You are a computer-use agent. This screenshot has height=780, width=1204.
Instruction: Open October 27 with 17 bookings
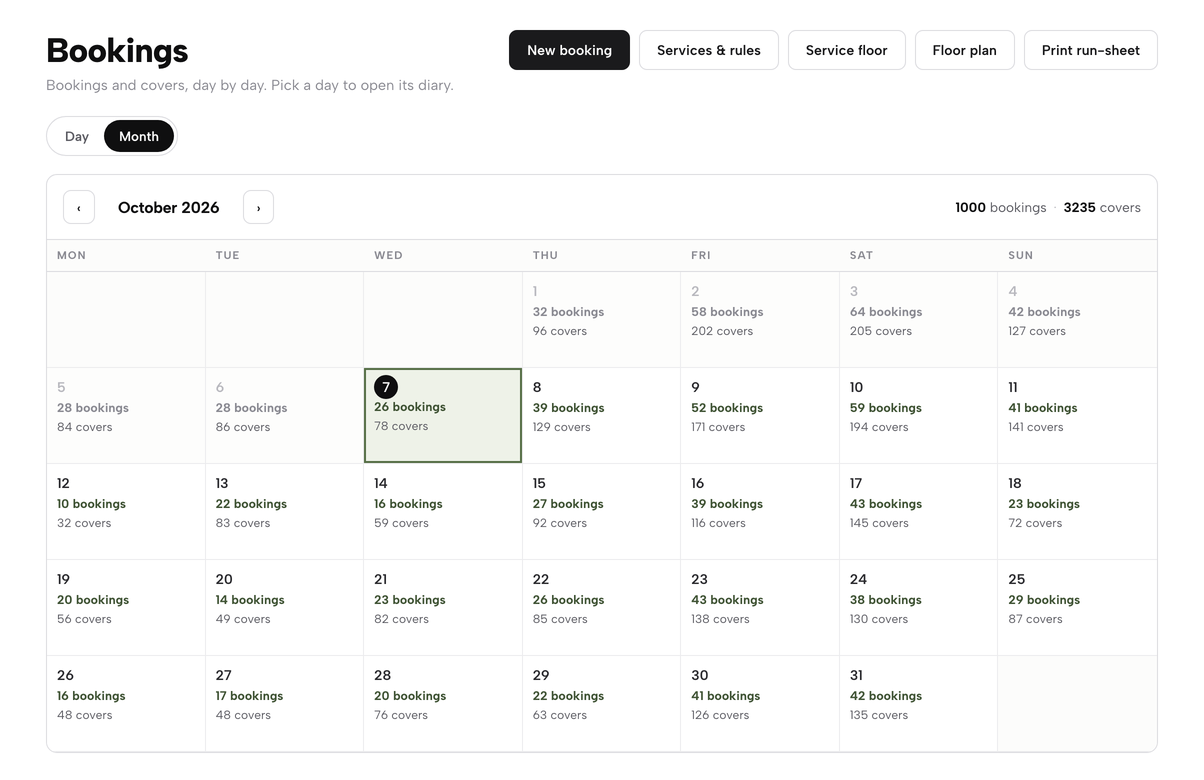tap(284, 703)
